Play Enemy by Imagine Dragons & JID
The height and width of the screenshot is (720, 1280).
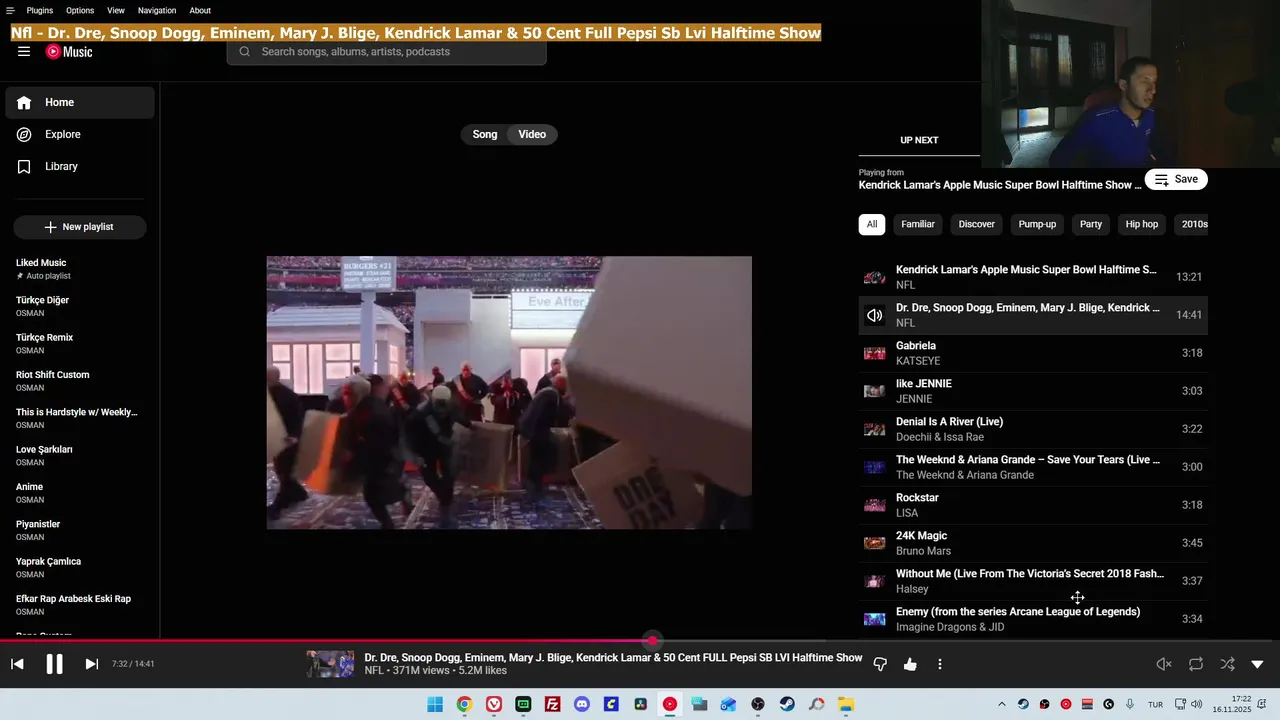pos(1033,619)
